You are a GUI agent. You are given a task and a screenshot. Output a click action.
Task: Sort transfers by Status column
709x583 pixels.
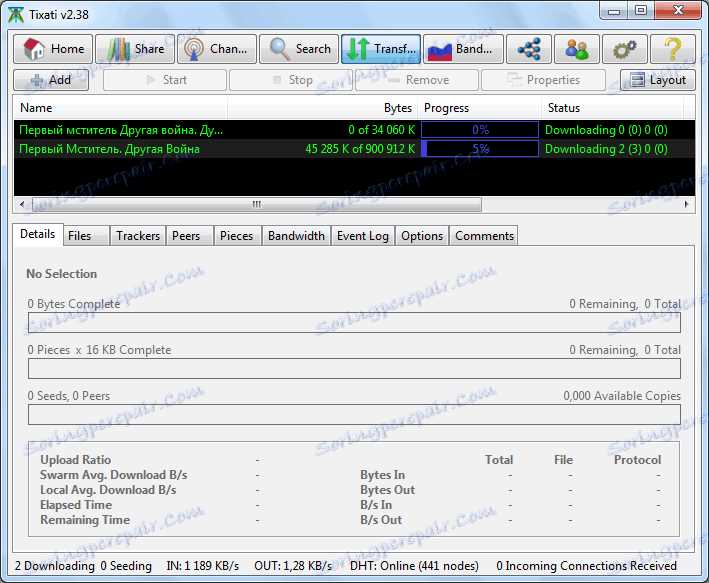pos(612,108)
